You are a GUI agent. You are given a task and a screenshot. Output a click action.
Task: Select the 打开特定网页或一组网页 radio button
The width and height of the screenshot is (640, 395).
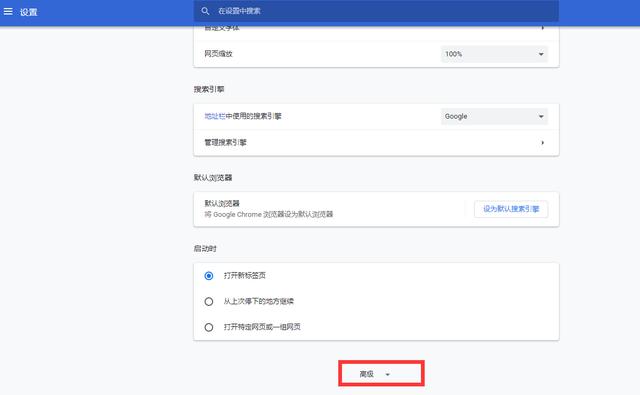pyautogui.click(x=209, y=327)
